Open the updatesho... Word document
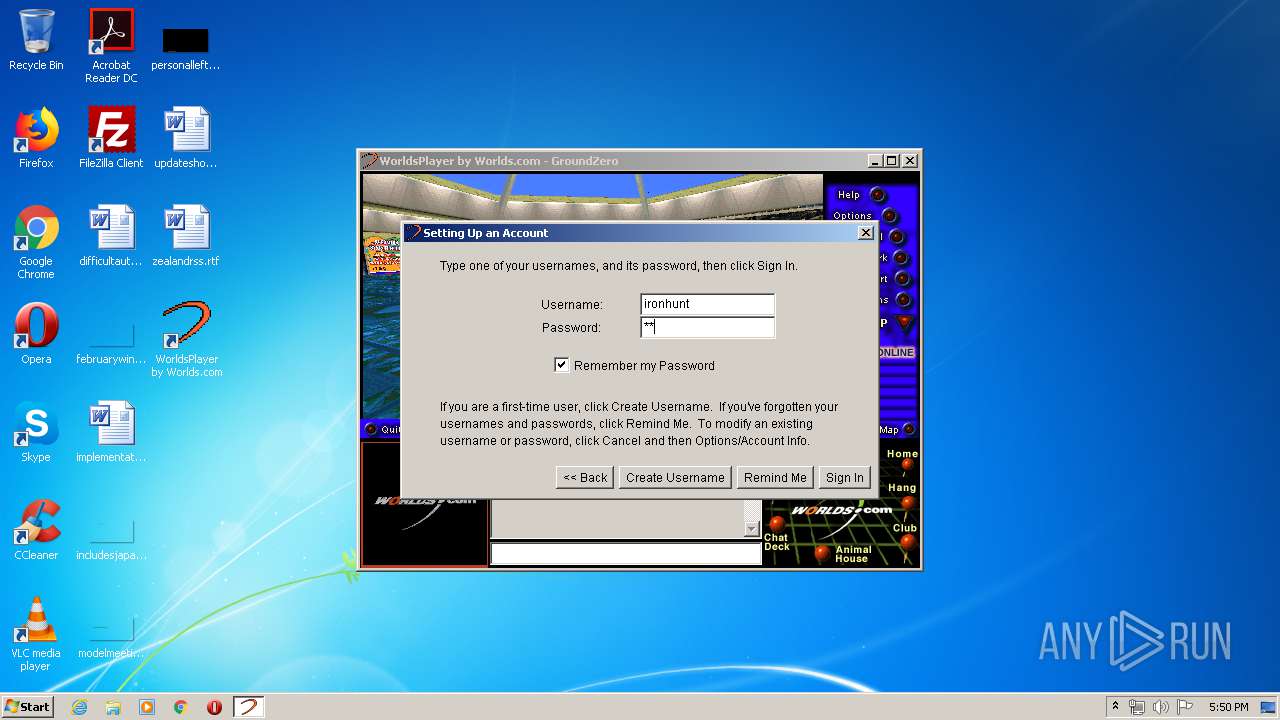The image size is (1280, 720). click(x=186, y=138)
